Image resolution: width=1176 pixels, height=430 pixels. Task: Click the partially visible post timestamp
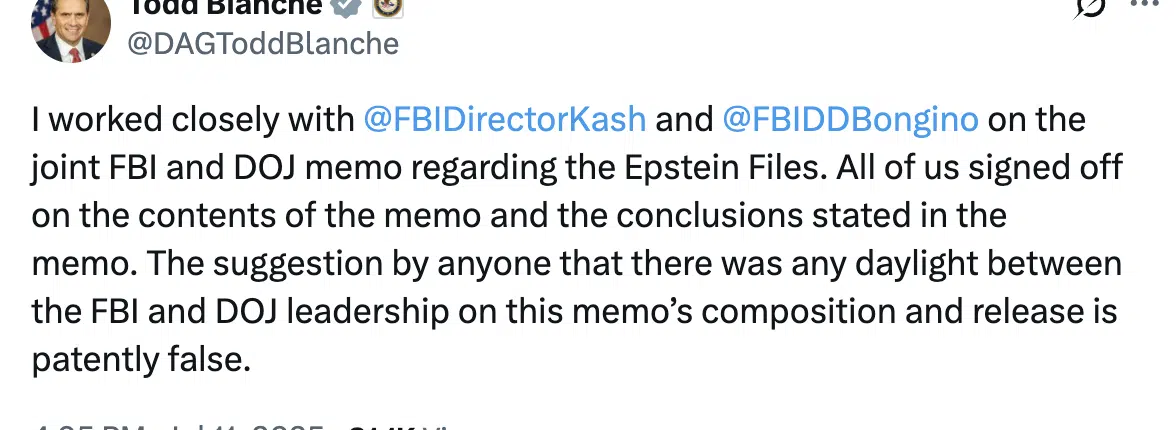pos(178,426)
